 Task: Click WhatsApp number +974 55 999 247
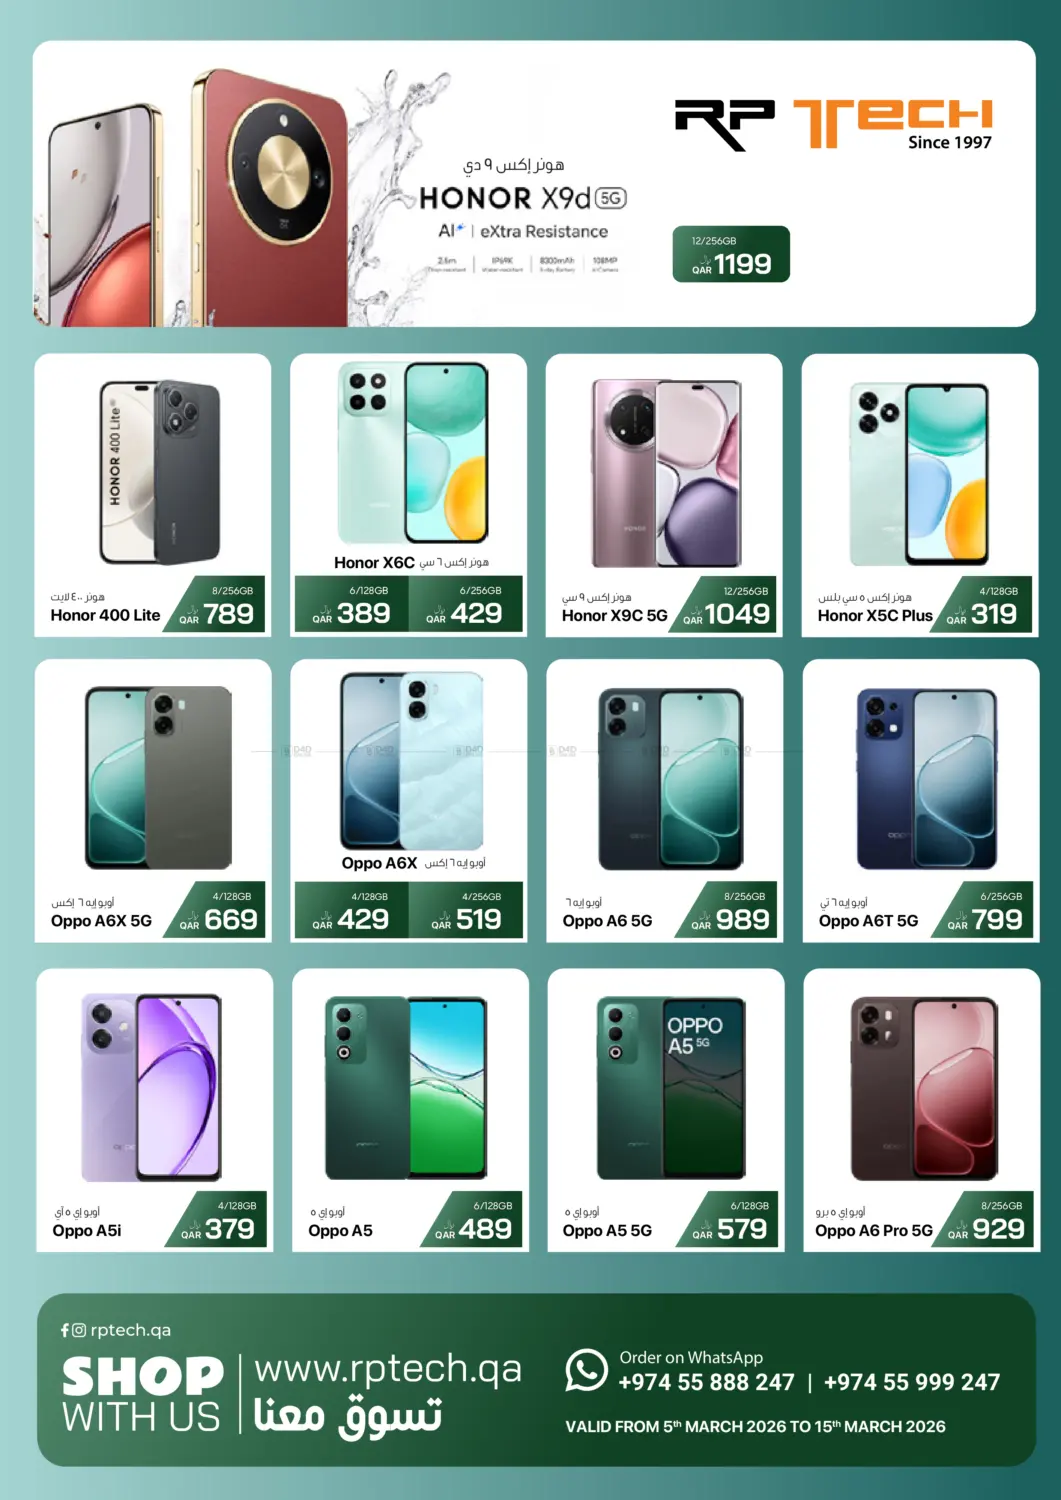(911, 1382)
